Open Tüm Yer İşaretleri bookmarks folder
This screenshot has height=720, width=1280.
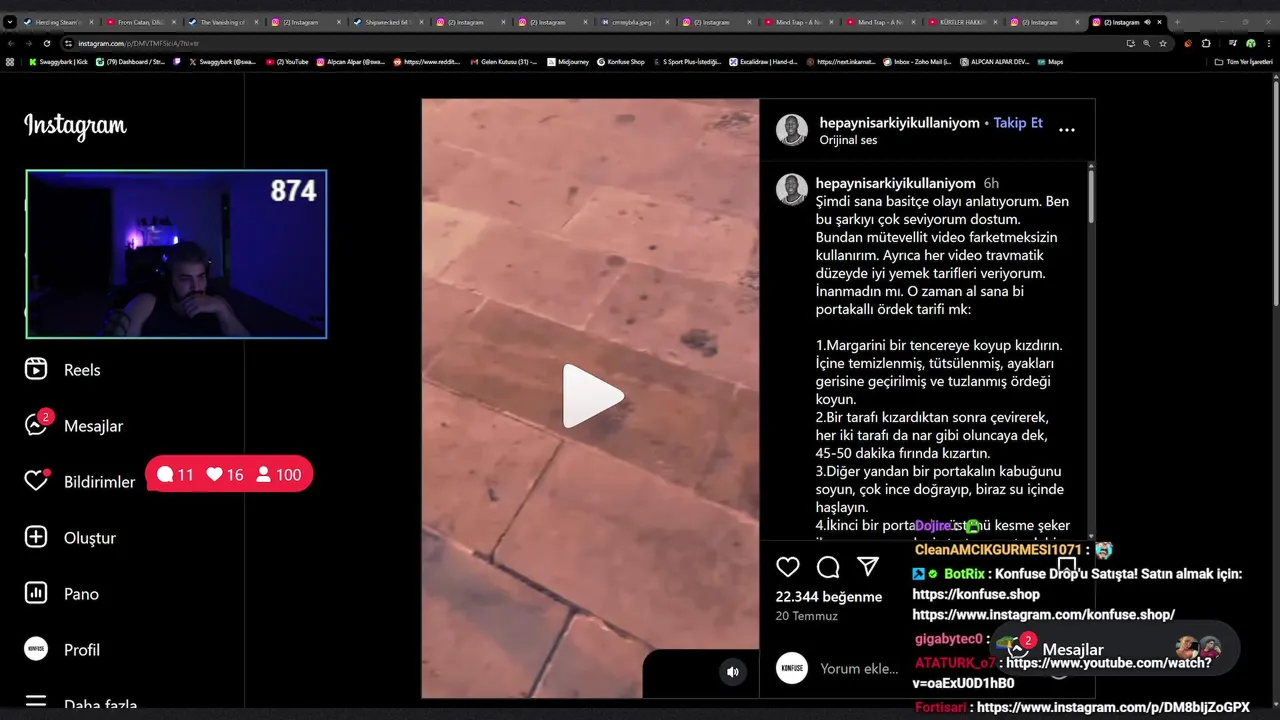[1244, 62]
